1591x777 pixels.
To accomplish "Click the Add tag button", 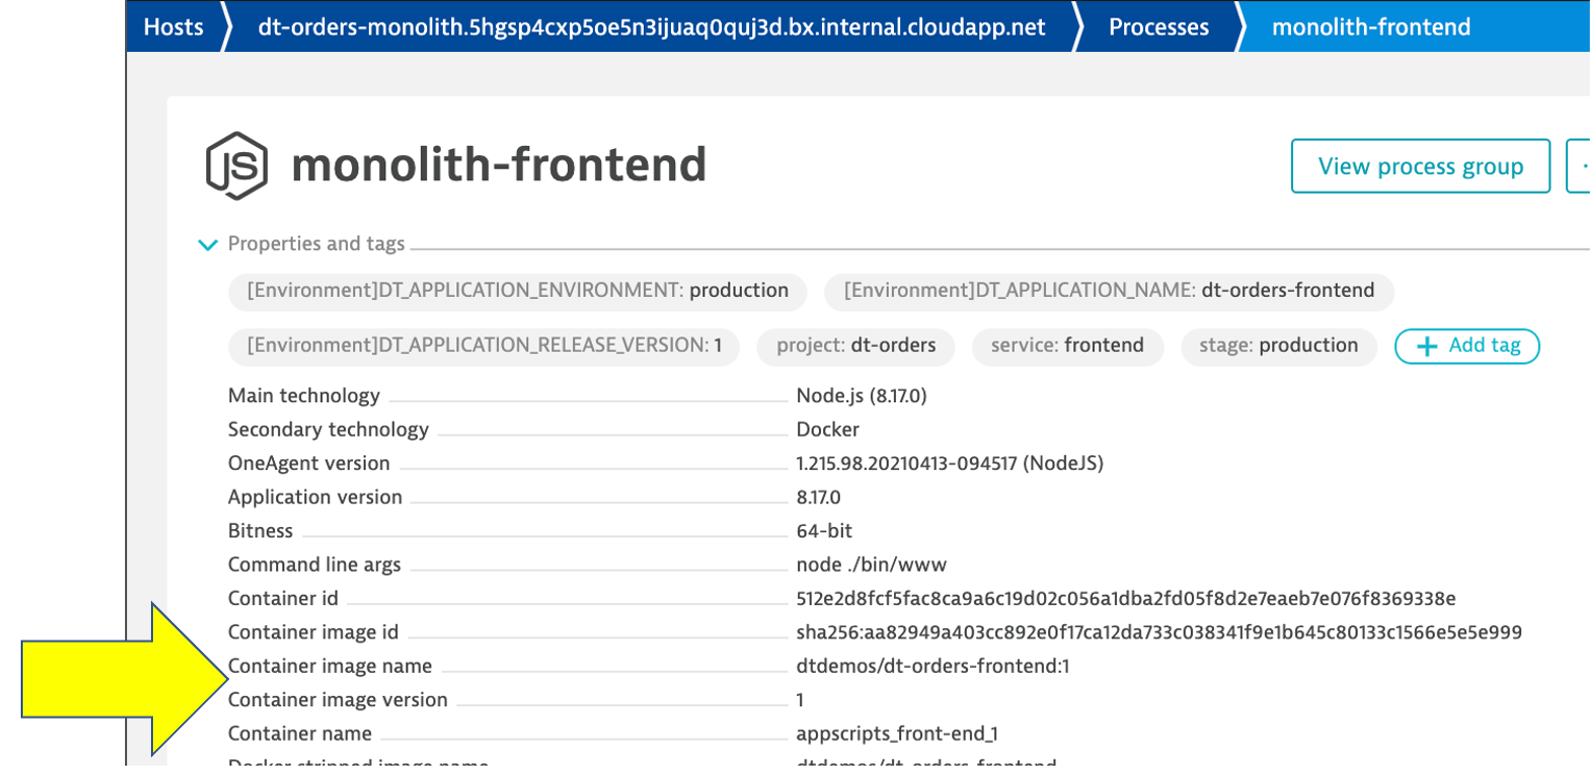I will [1466, 346].
